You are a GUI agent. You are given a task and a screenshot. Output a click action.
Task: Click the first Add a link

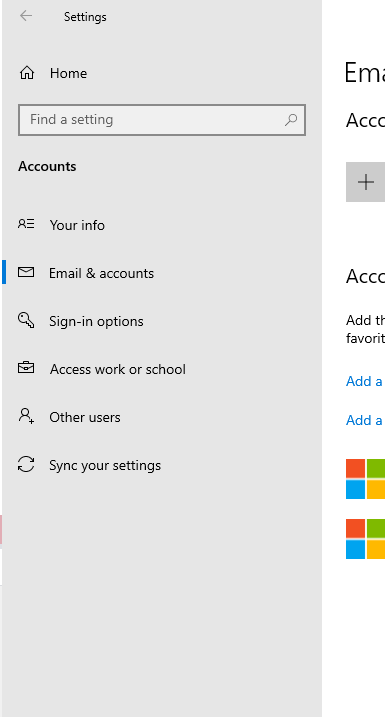pyautogui.click(x=364, y=381)
